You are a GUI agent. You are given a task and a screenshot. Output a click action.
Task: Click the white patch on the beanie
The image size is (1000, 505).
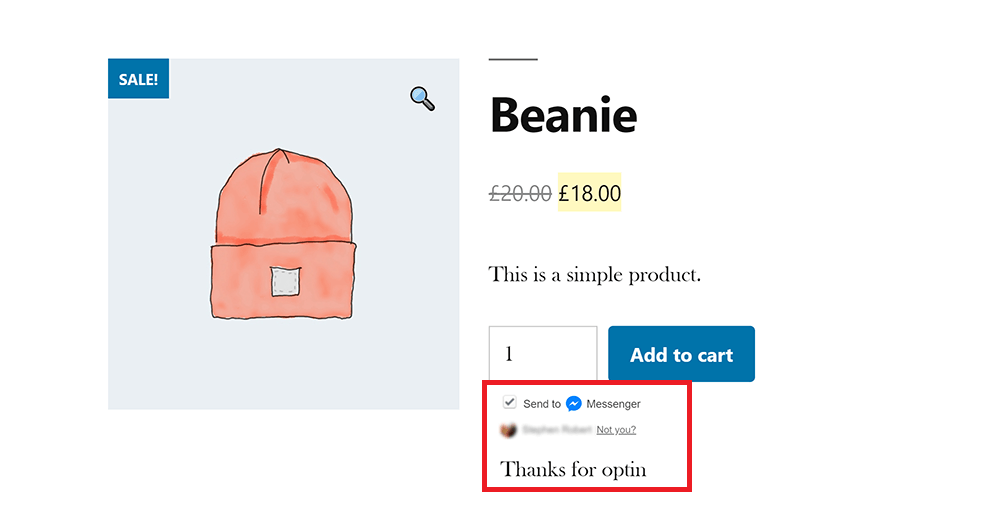(x=286, y=282)
